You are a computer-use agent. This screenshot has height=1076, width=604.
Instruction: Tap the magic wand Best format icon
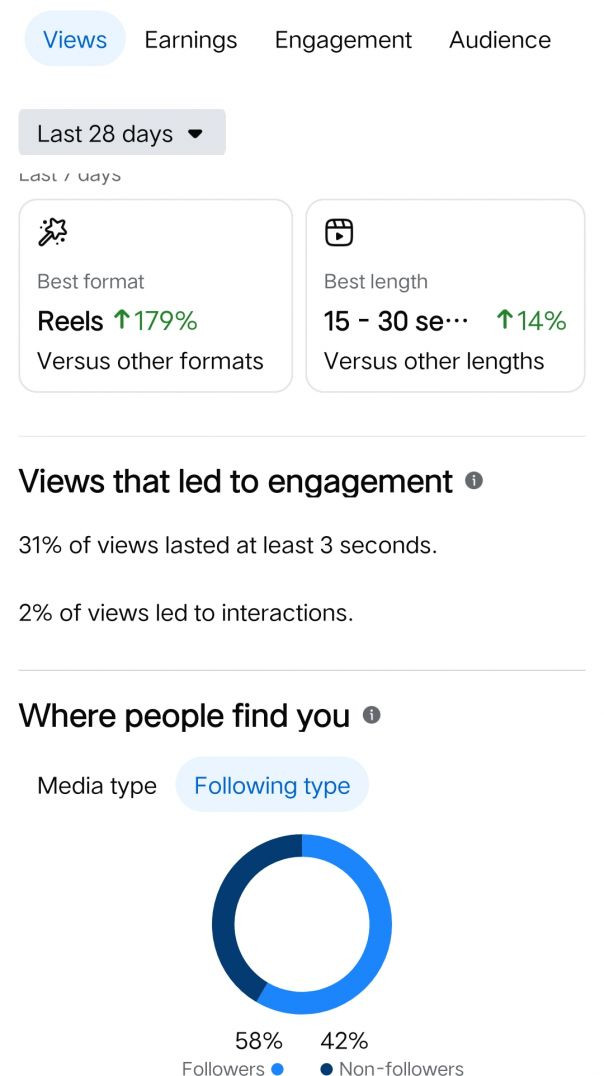tap(50, 233)
